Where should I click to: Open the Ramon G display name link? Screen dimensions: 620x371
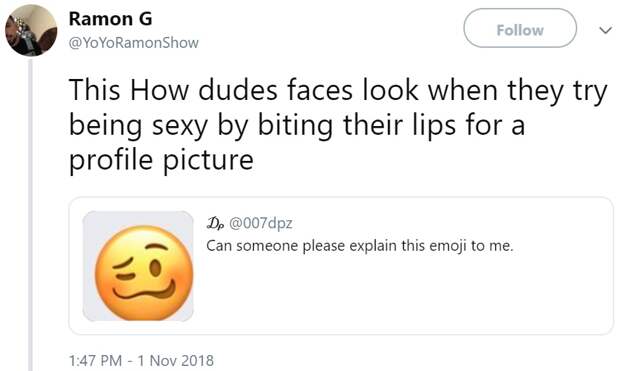point(110,19)
